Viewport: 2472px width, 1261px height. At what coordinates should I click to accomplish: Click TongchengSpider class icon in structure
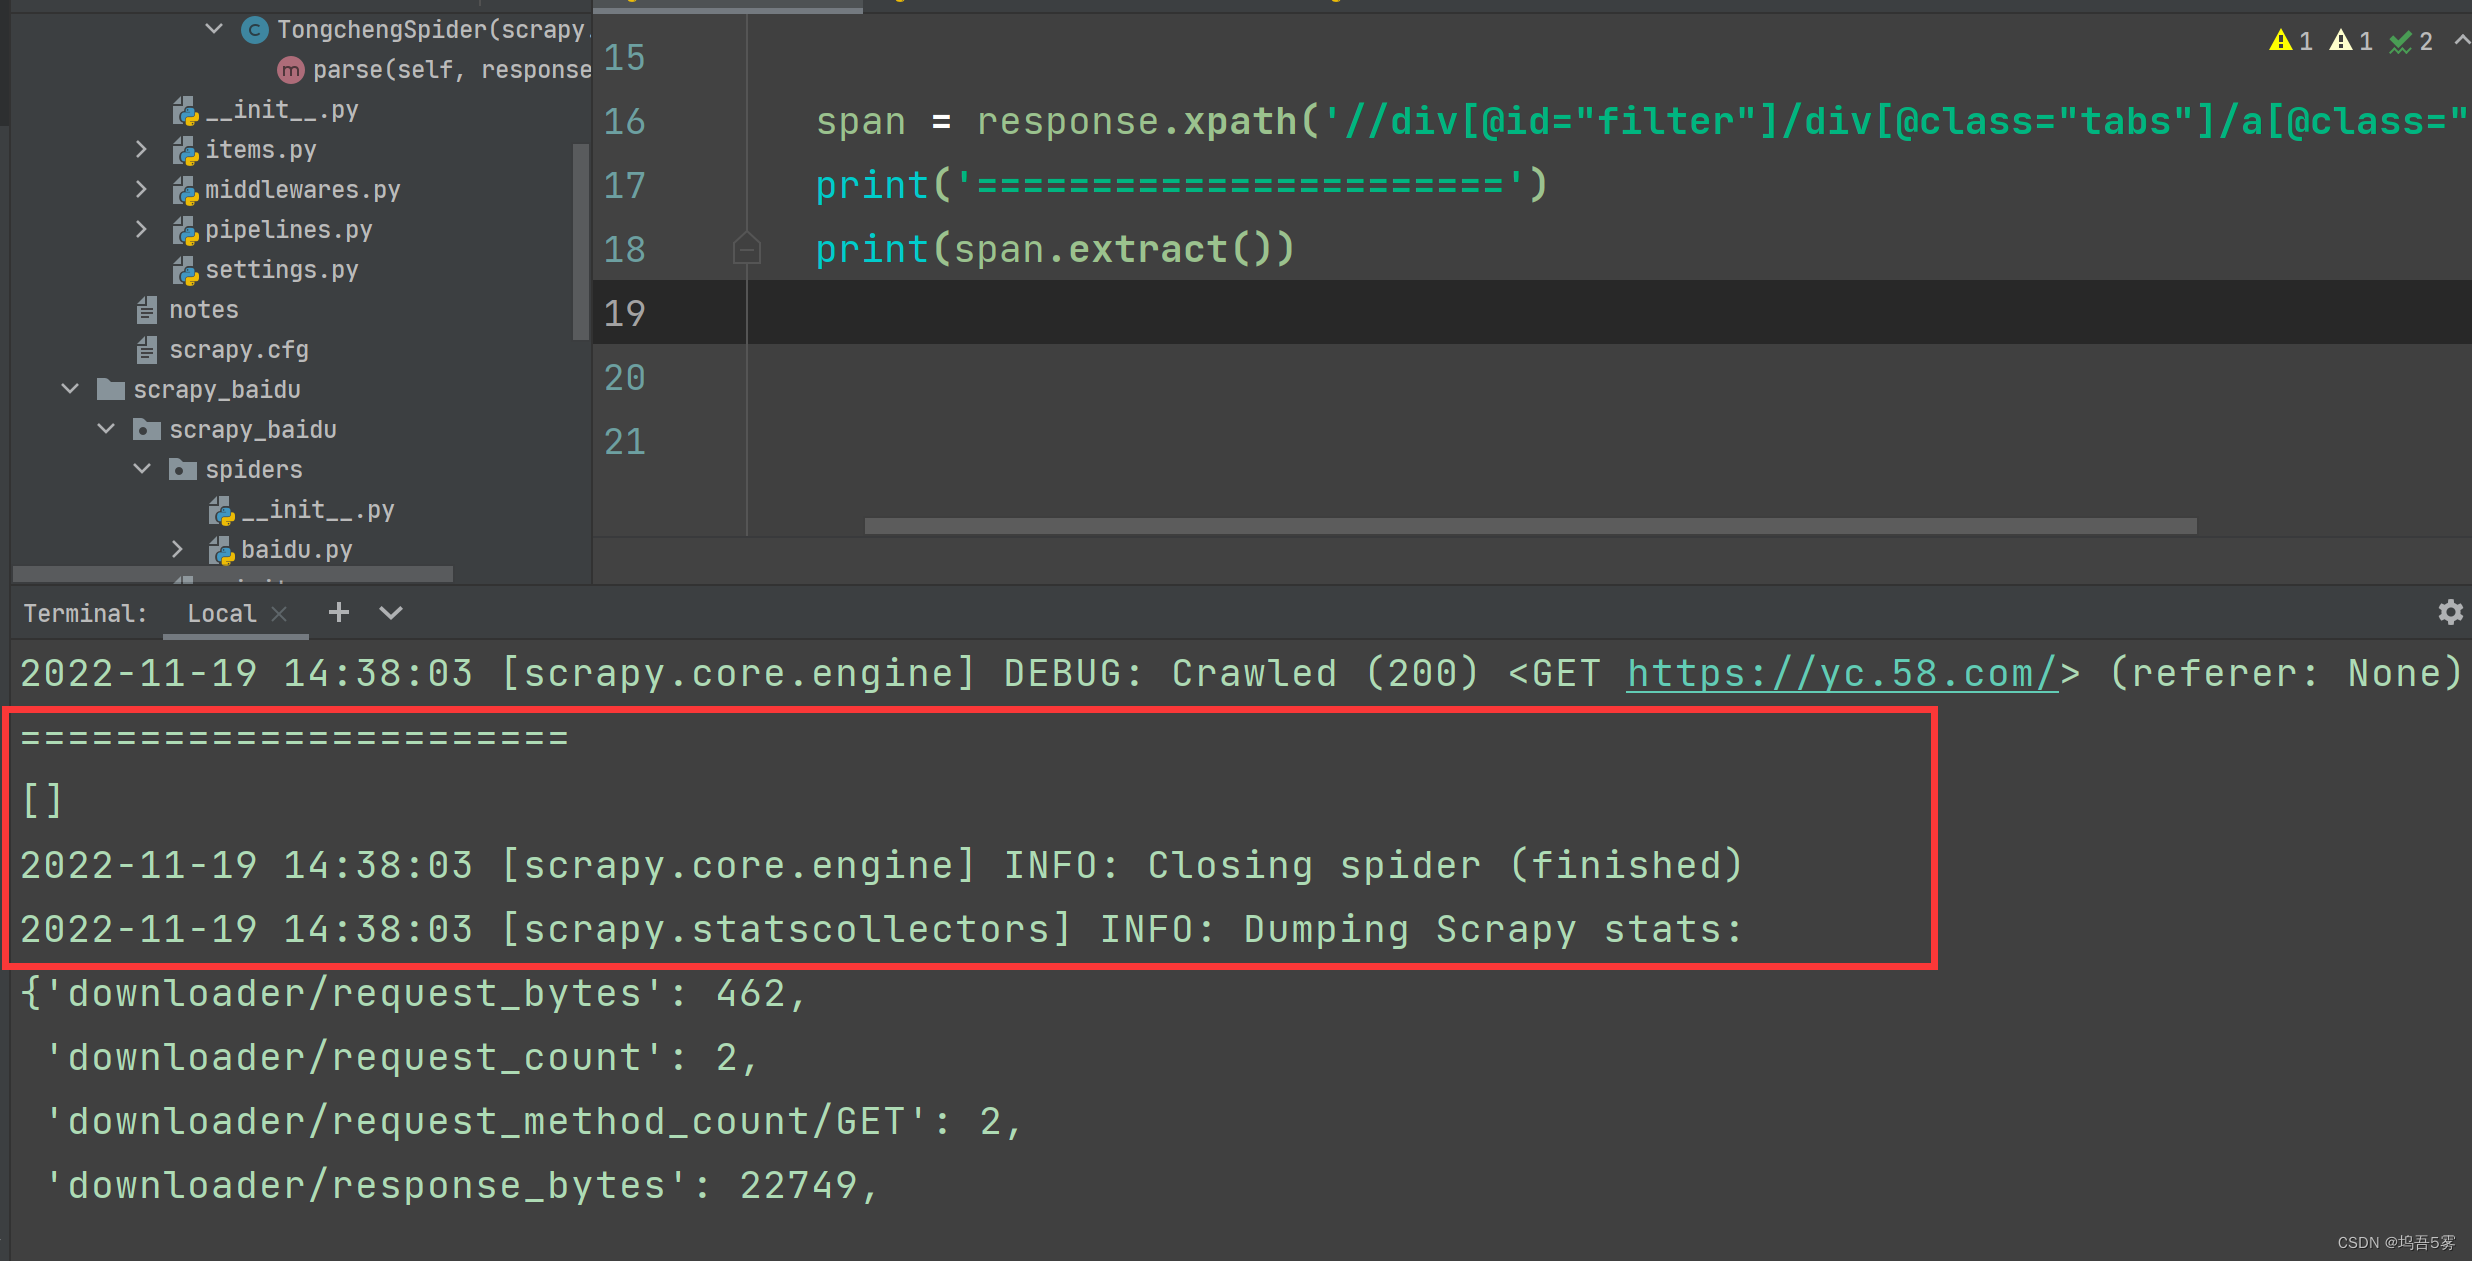pos(255,30)
